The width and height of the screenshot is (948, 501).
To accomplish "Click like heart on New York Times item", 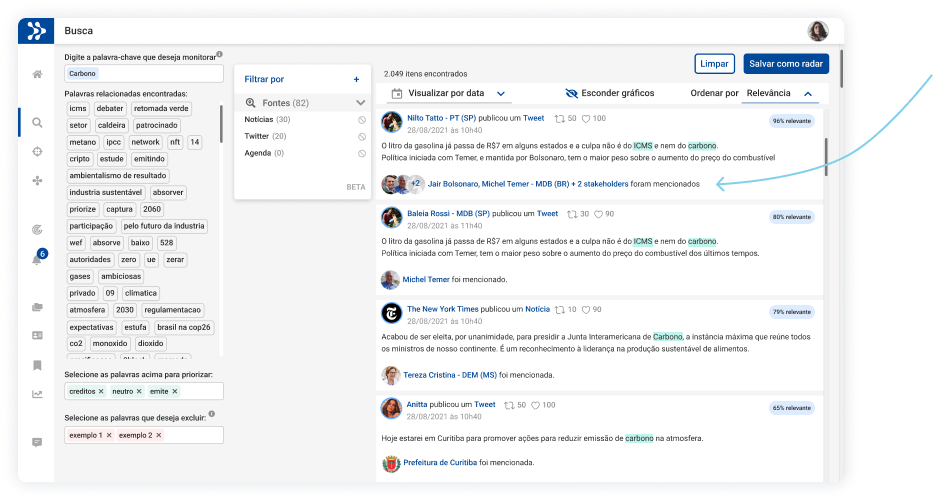I will click(x=586, y=310).
